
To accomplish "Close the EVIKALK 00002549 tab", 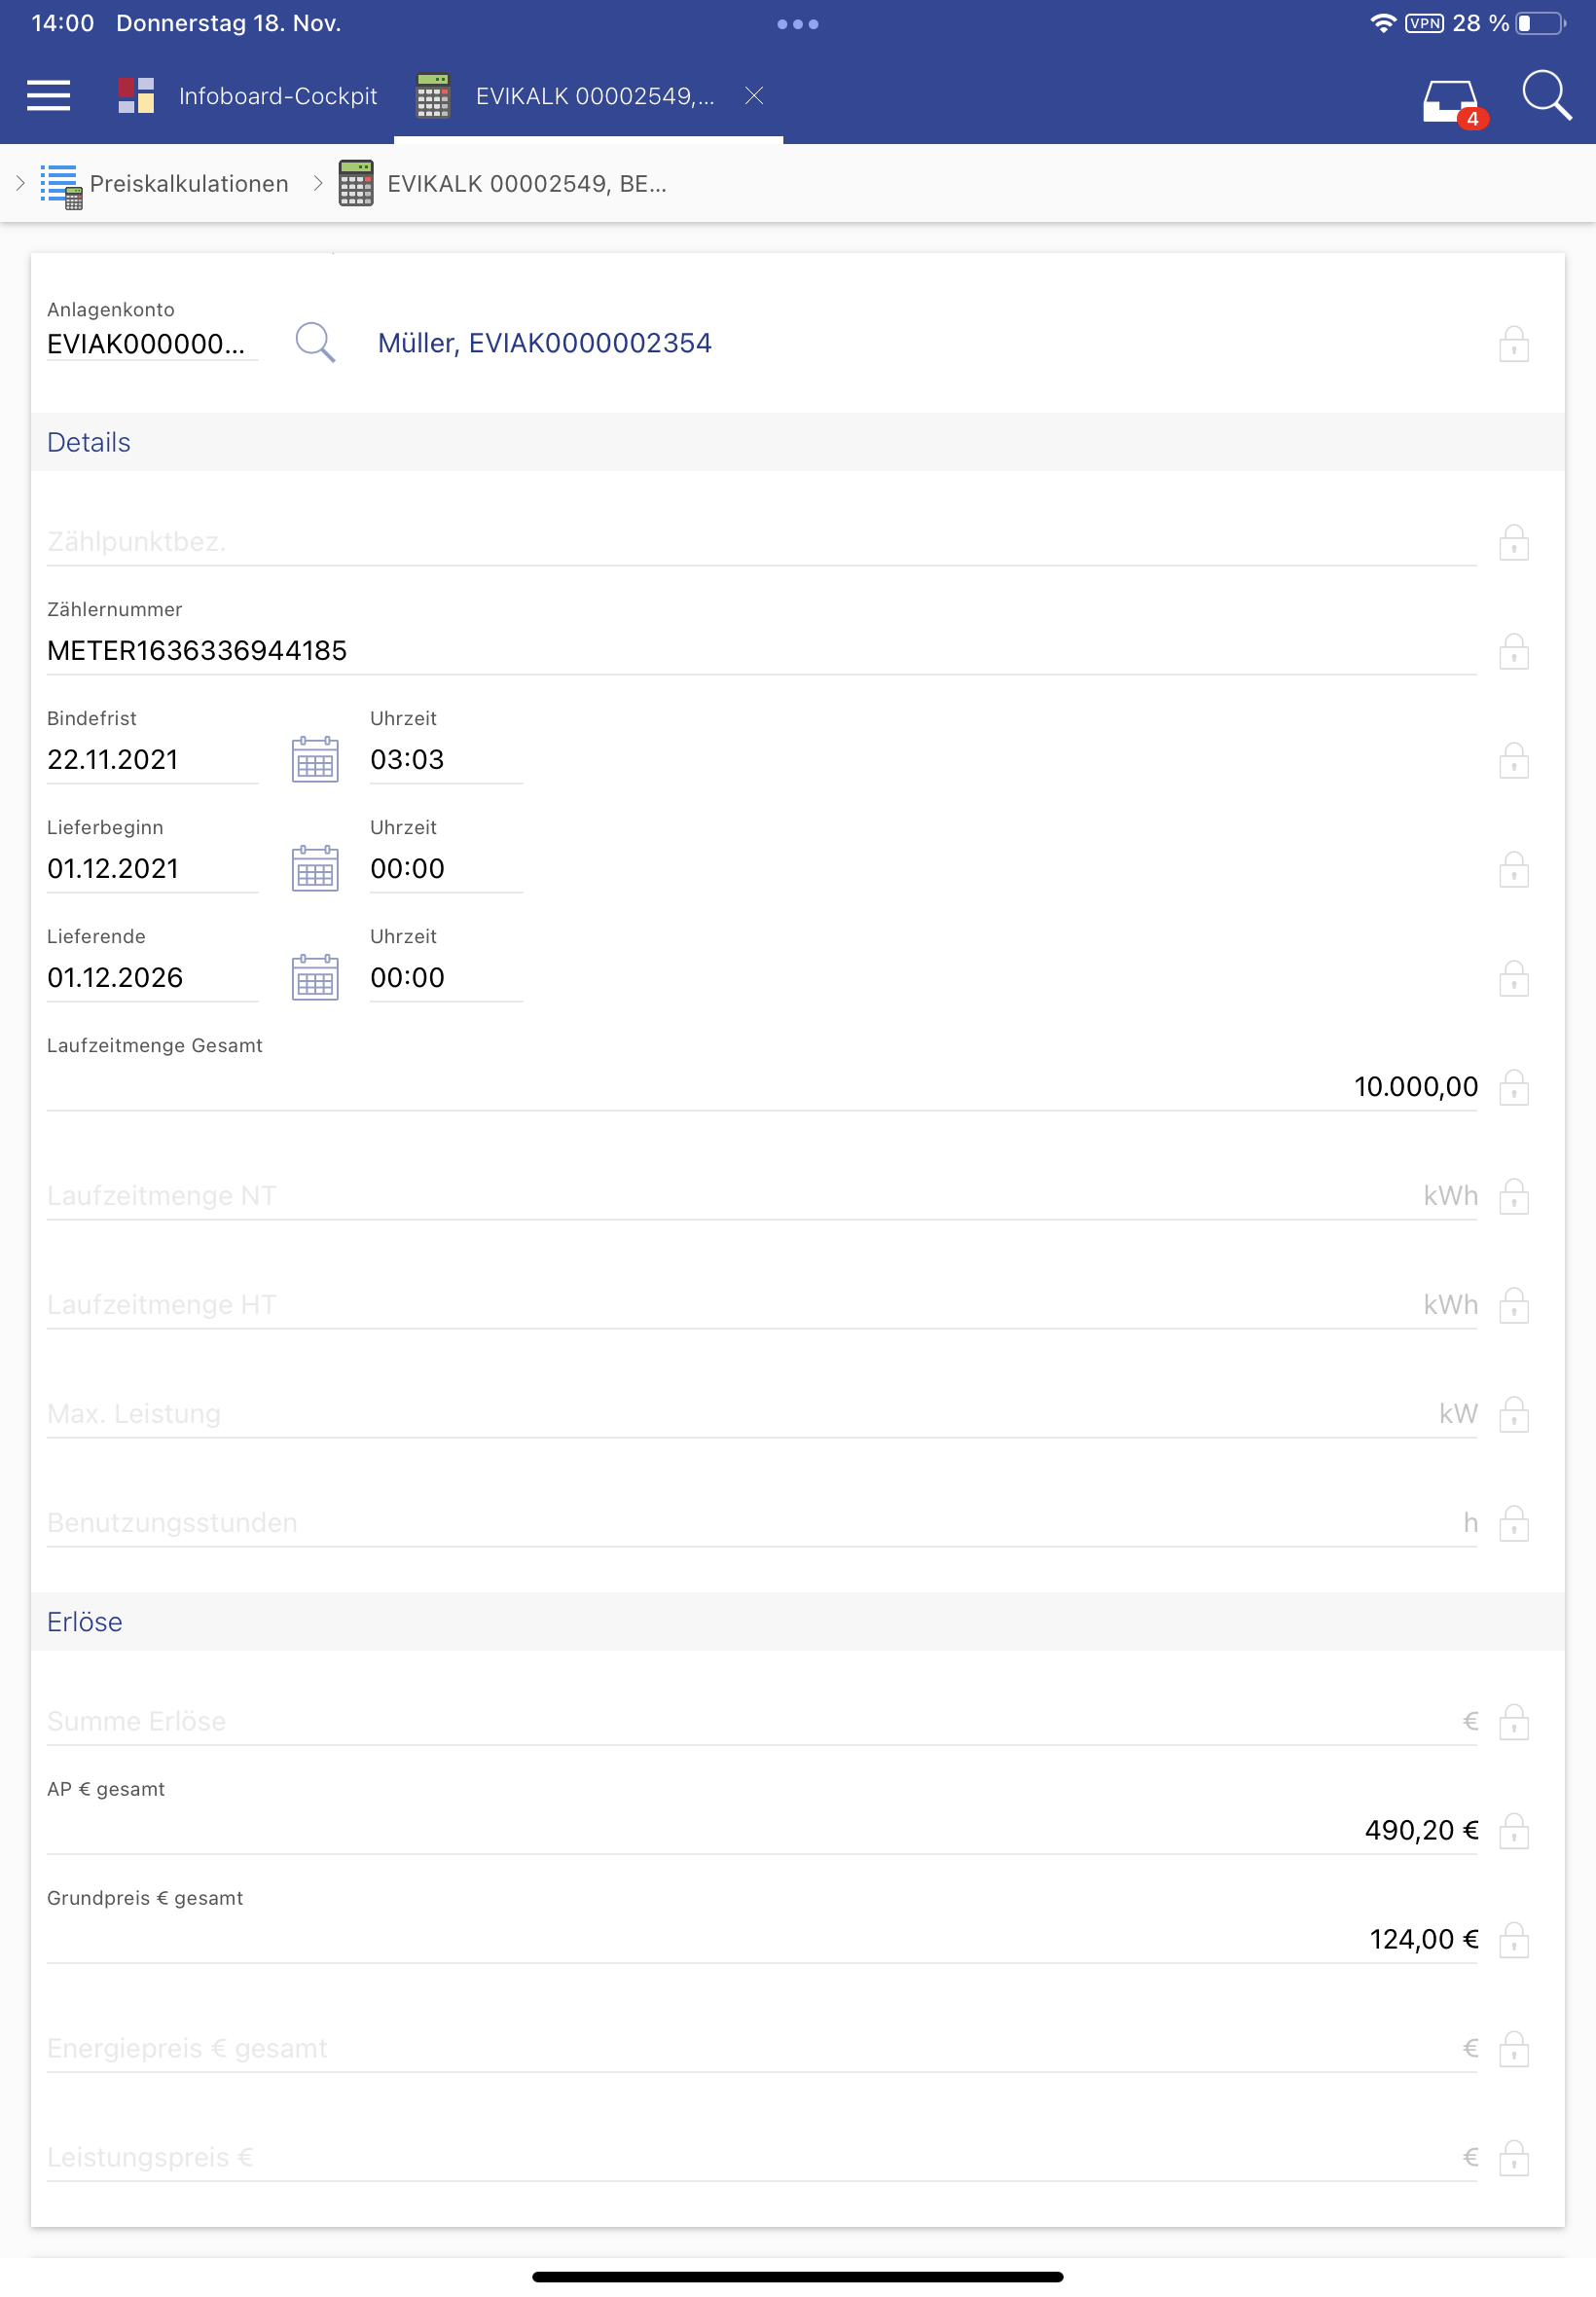I will pos(754,96).
